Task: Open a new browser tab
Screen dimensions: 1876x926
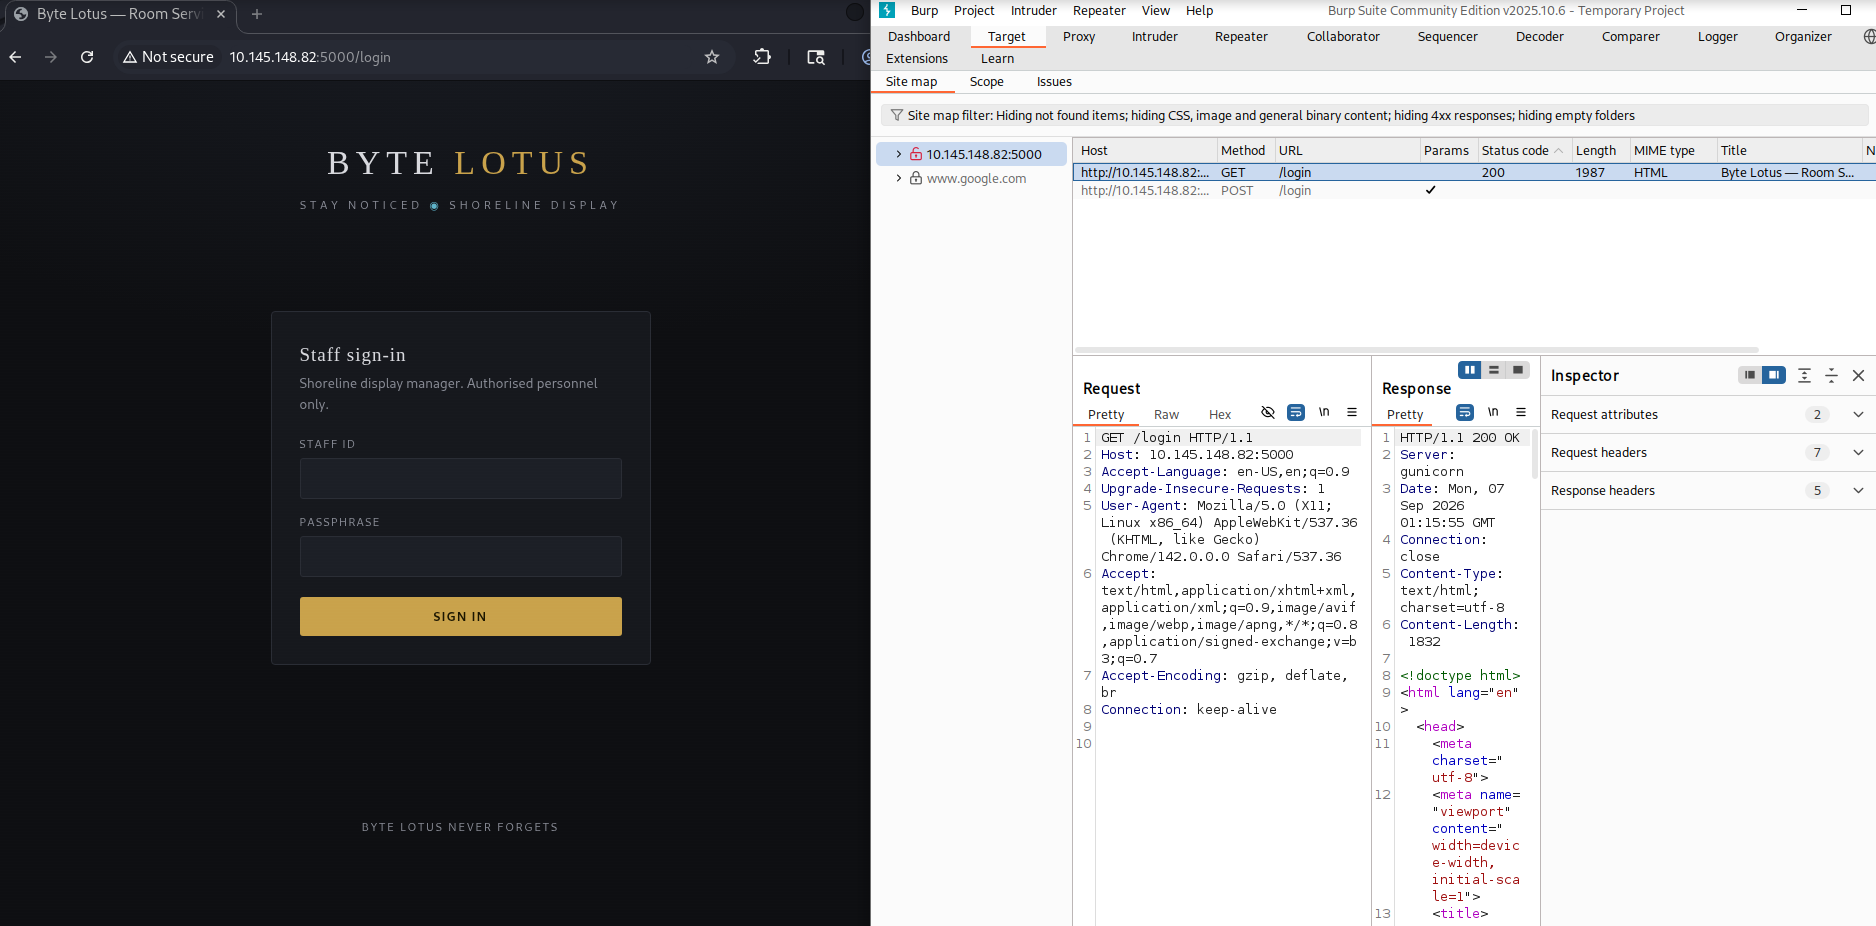Action: click(257, 14)
